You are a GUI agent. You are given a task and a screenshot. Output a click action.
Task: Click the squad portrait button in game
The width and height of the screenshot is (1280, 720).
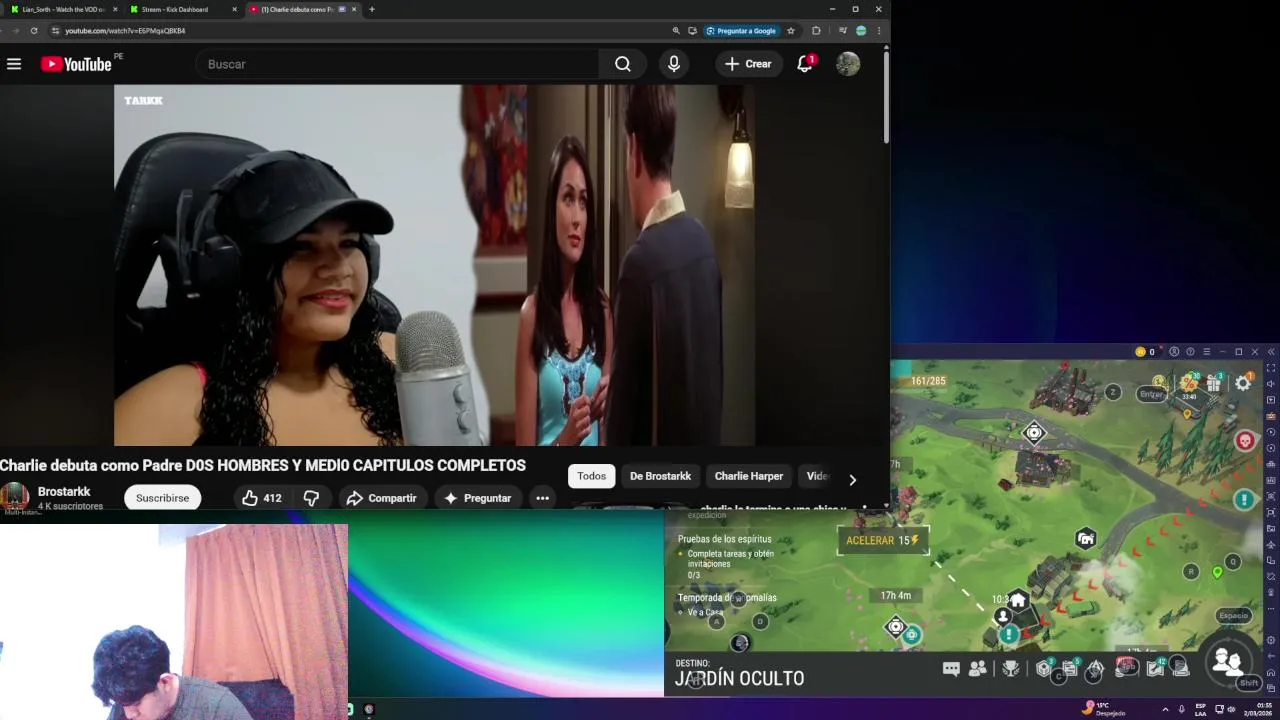(x=1227, y=661)
